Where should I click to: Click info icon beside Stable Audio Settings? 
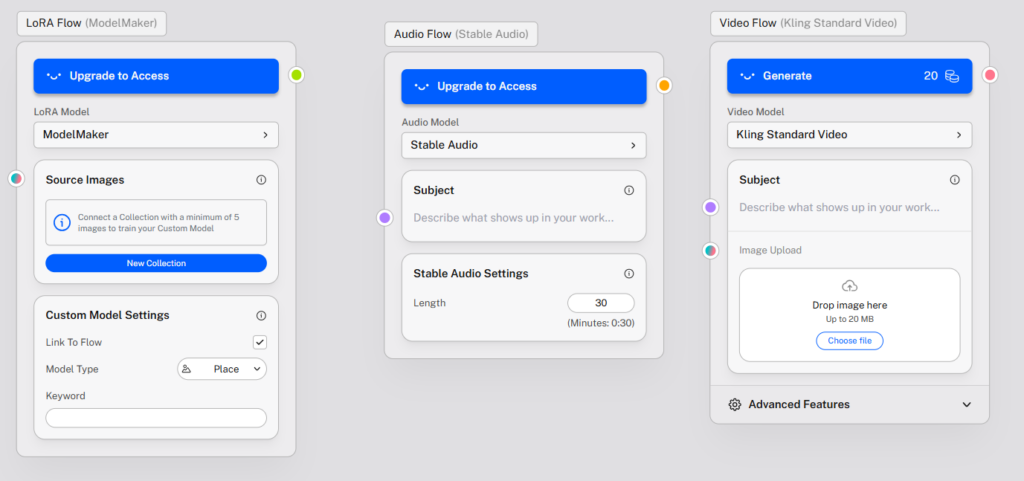(629, 274)
